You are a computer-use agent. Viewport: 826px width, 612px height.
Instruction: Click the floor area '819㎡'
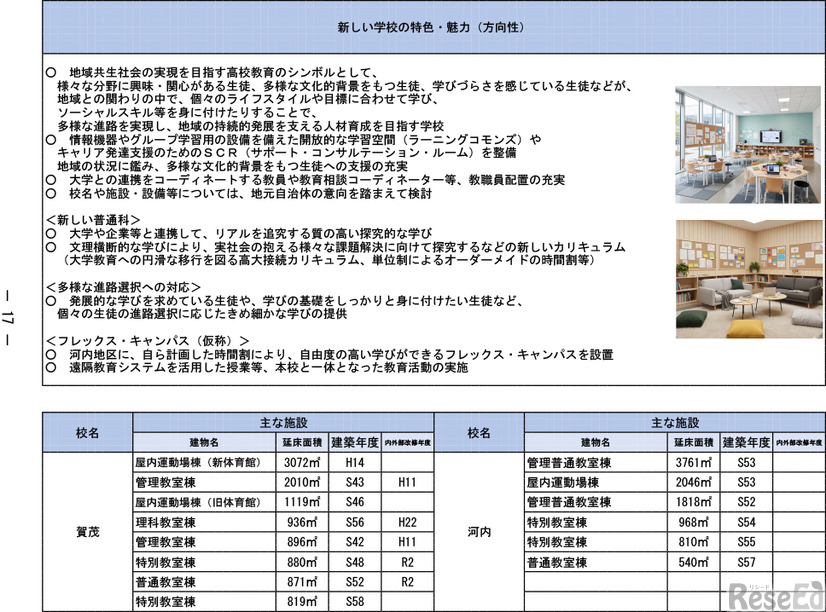pos(303,601)
